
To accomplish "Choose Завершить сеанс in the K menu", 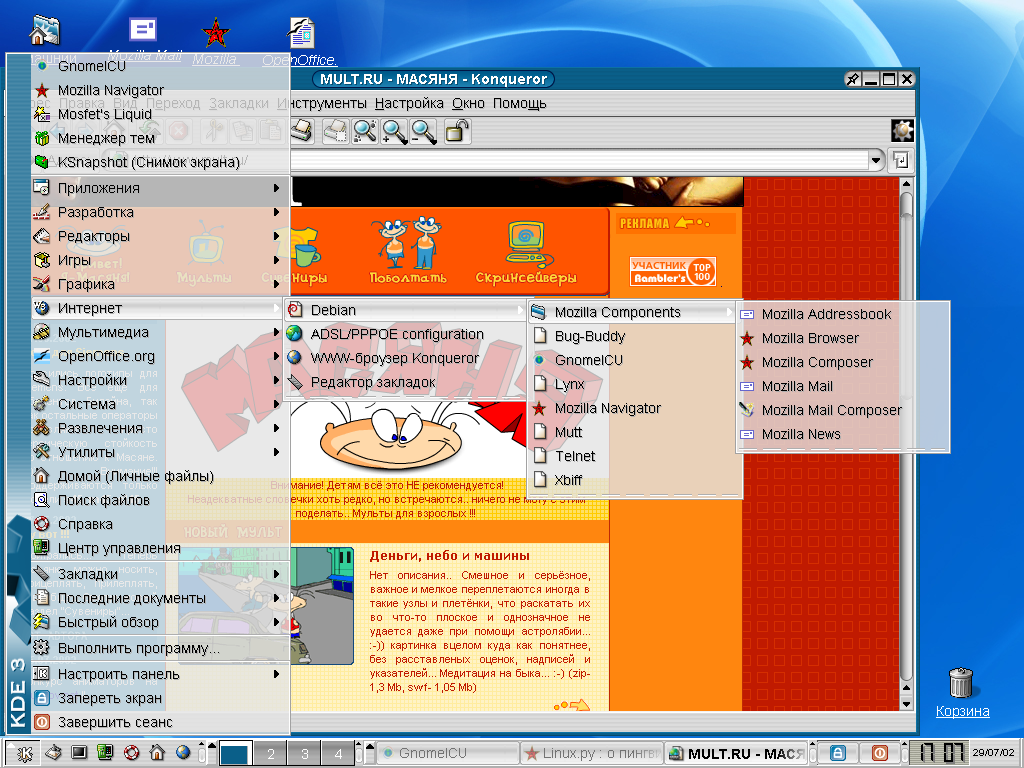I will (x=161, y=722).
